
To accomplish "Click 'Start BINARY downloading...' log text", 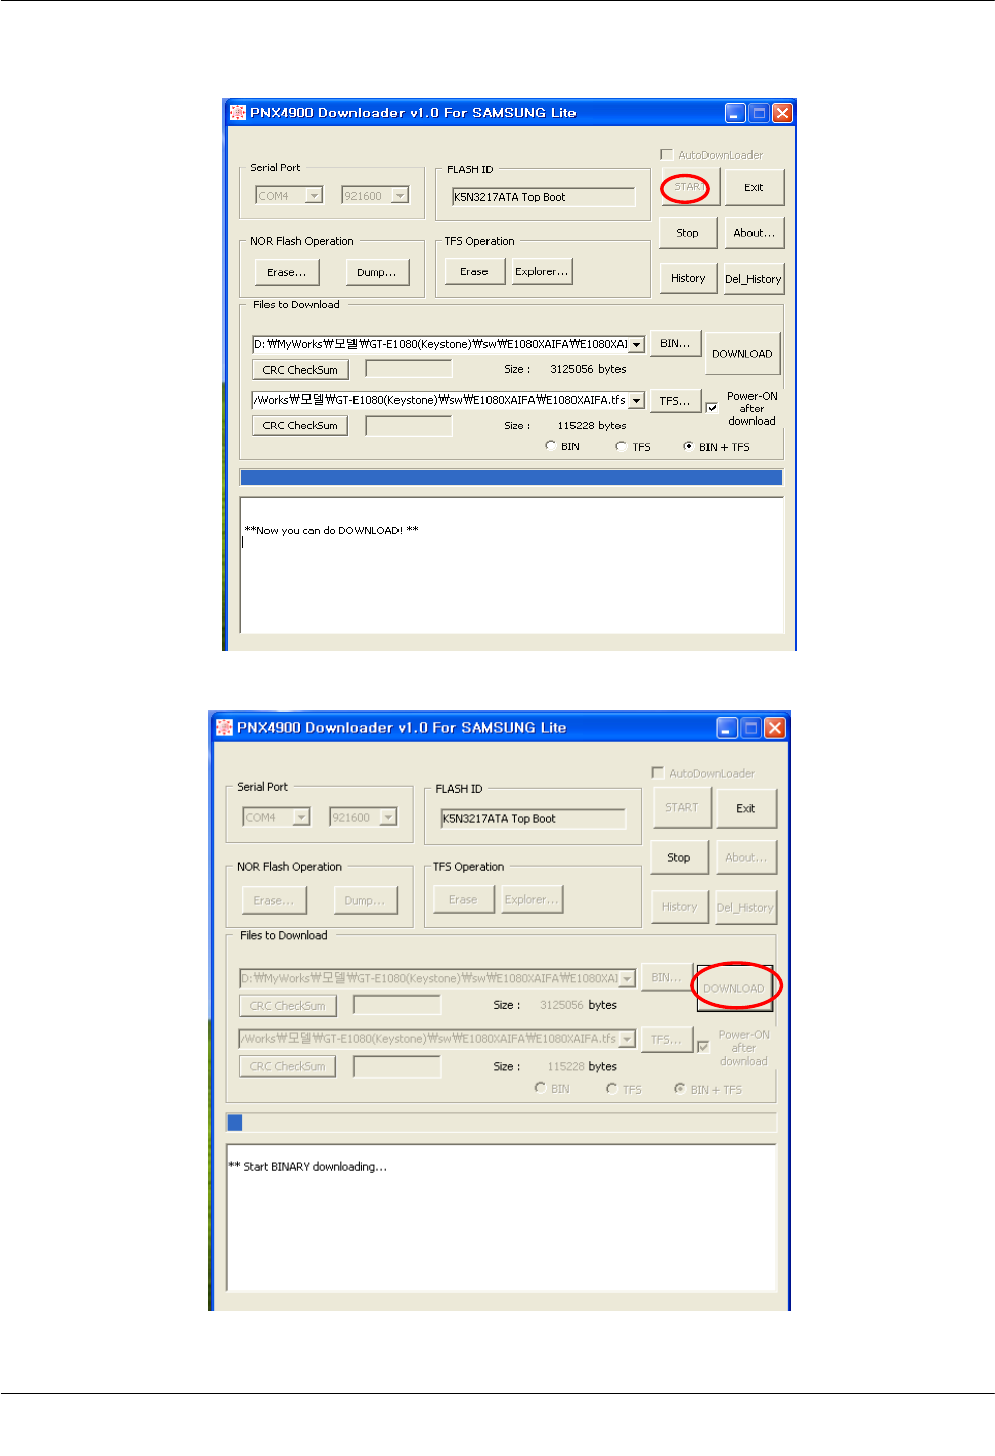I will pyautogui.click(x=308, y=1166).
